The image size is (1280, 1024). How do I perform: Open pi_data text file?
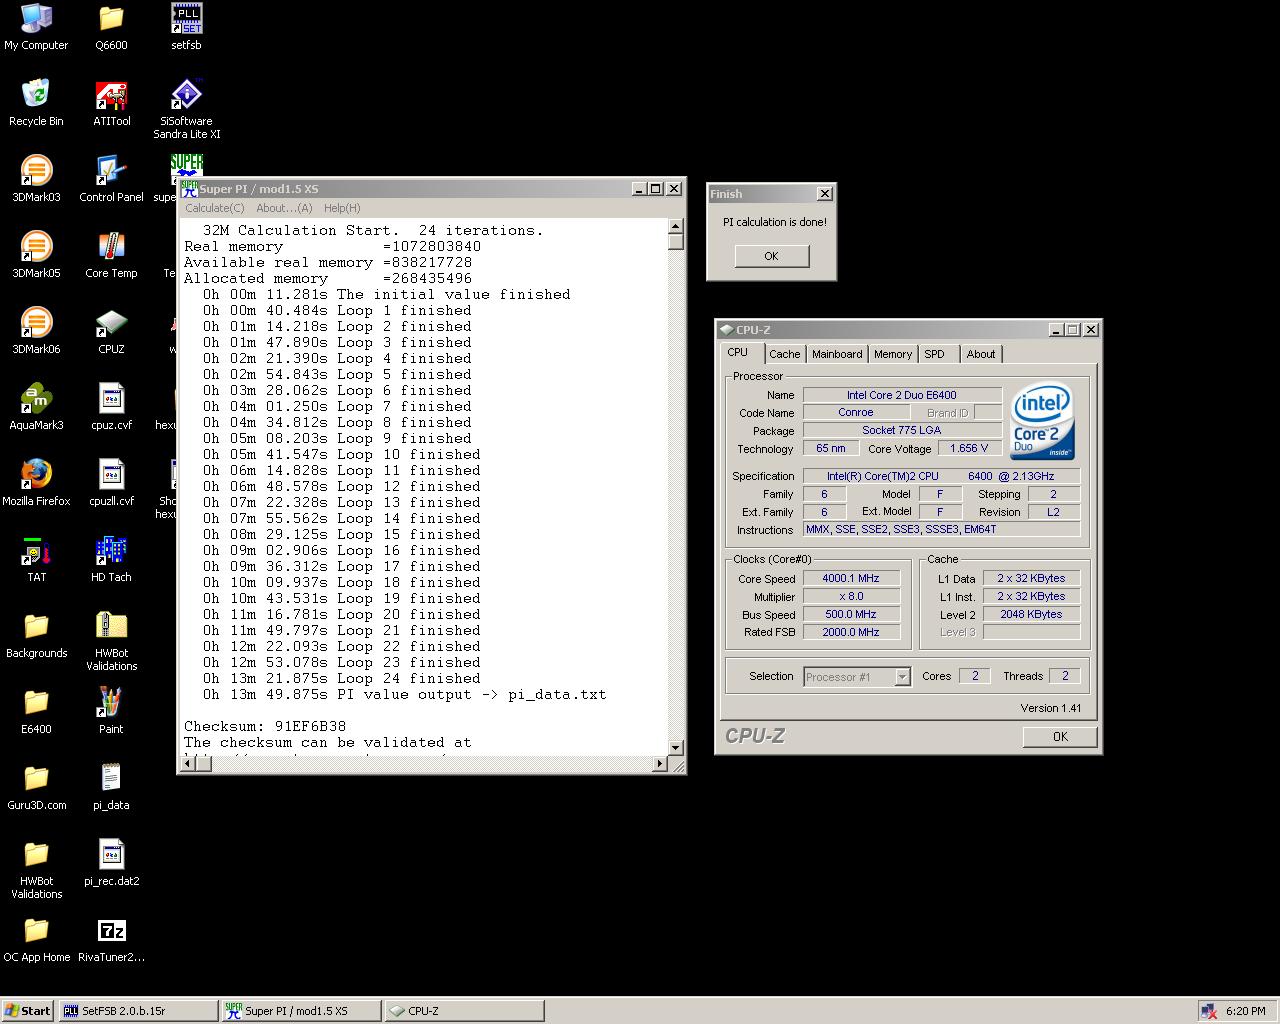tap(111, 787)
